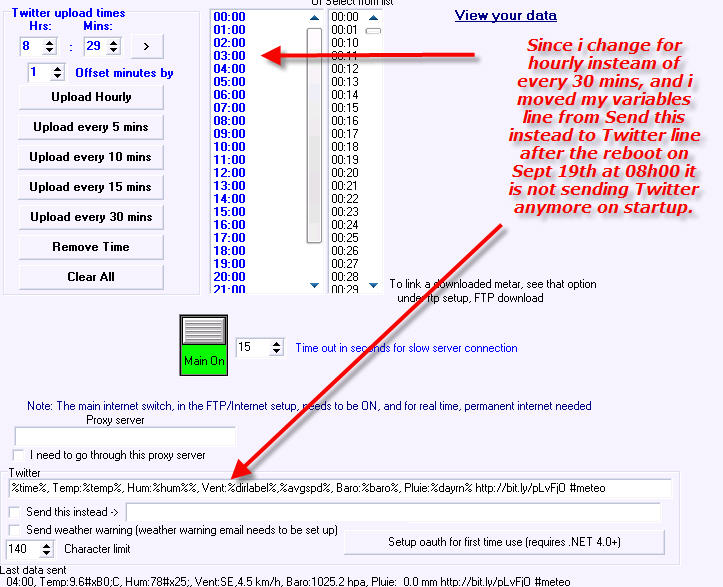Enable the proxy server checkbox
Viewport: 723px width, 587px height.
pos(18,455)
